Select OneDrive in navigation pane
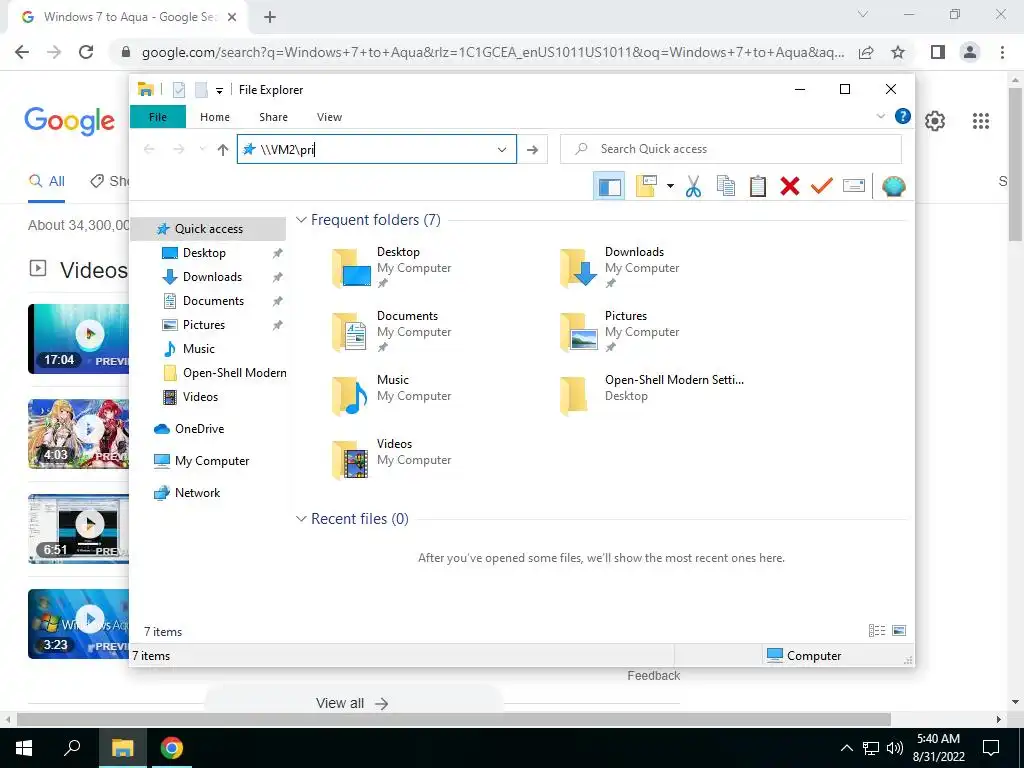This screenshot has height=768, width=1024. (199, 429)
